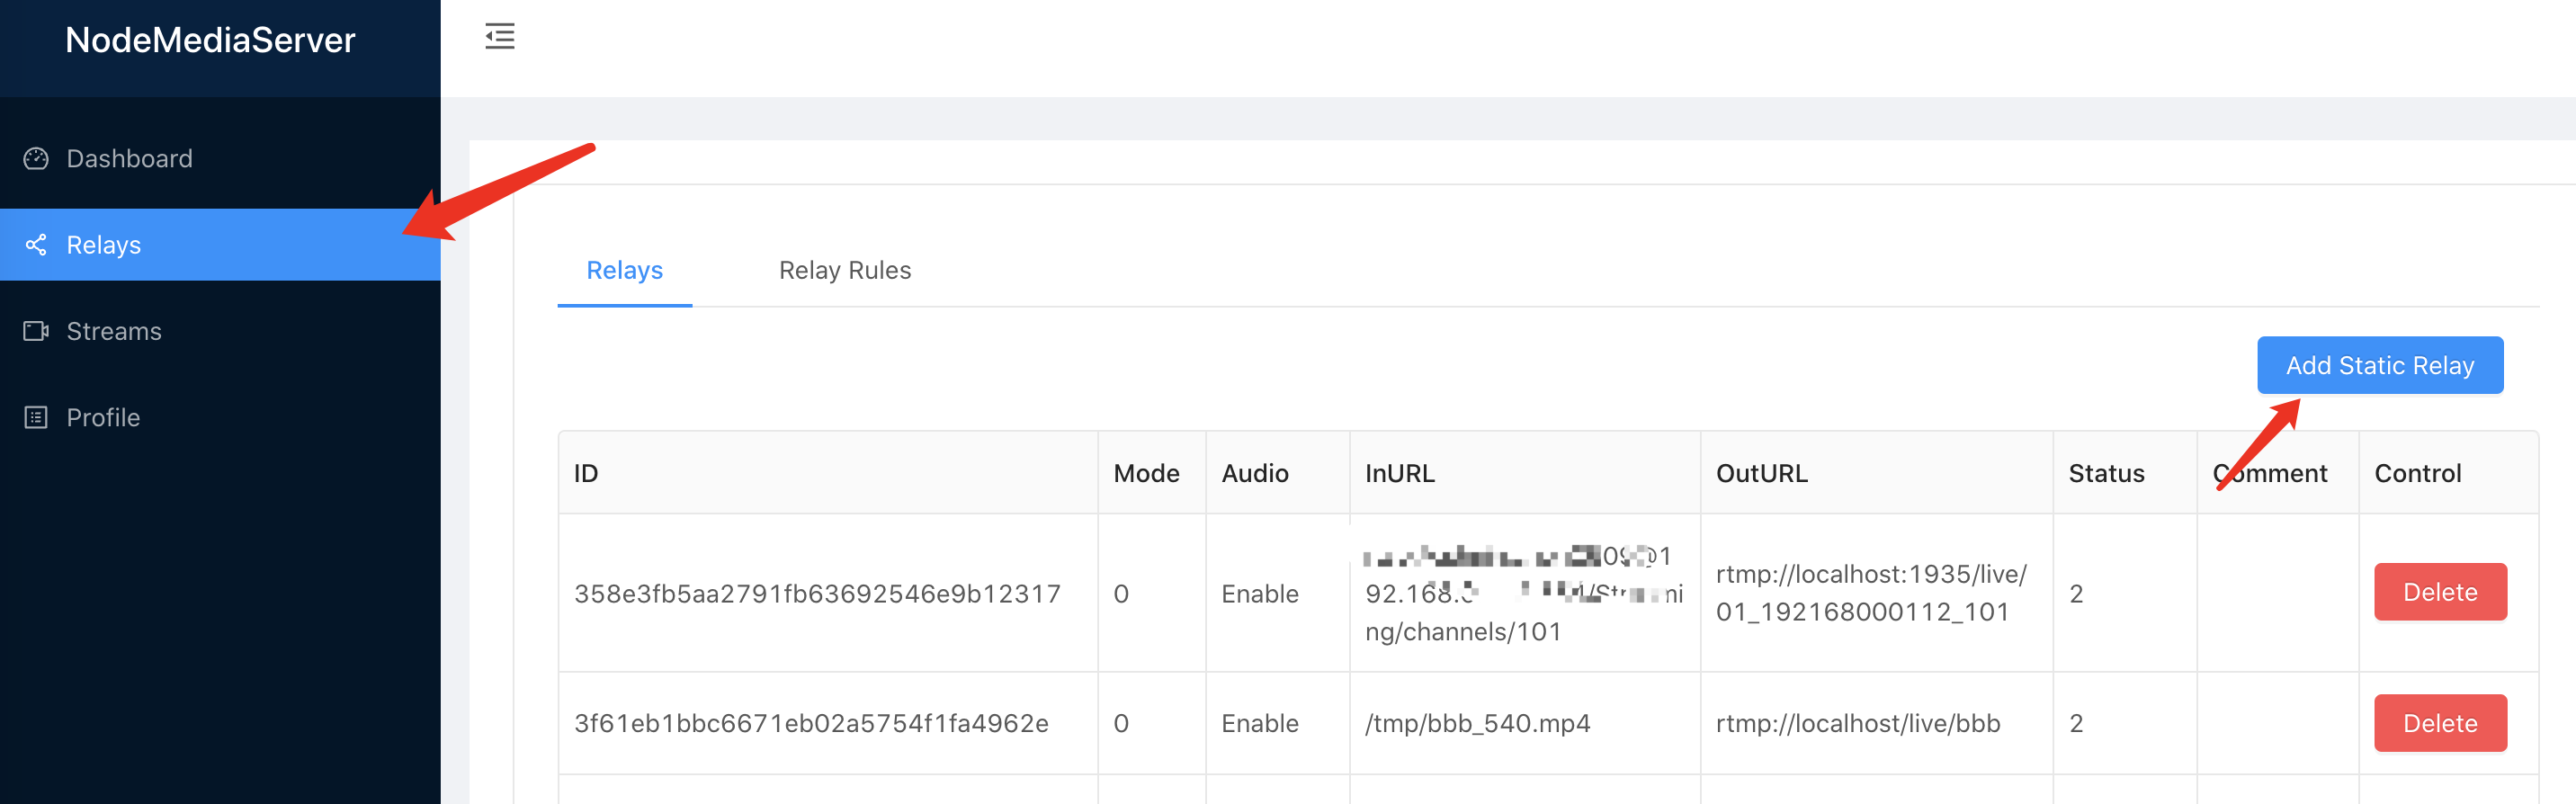Screen dimensions: 2576x804
Task: Delete the bbb_540.mp4 relay
Action: click(x=2440, y=723)
